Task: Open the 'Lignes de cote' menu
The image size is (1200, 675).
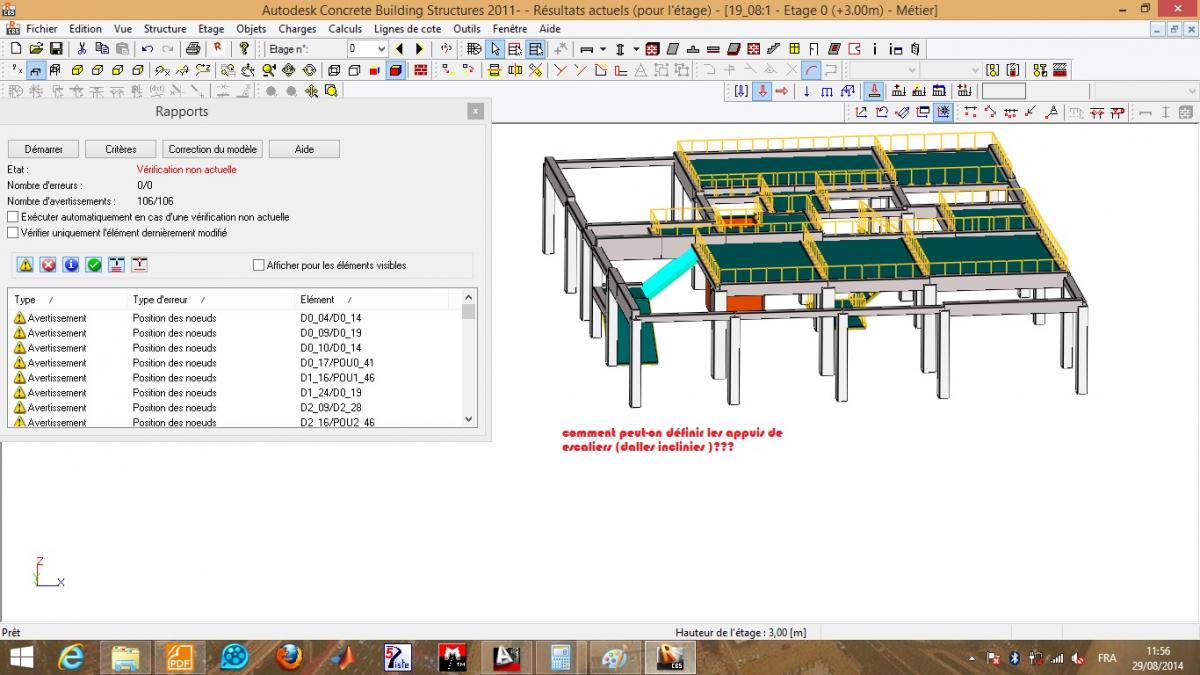Action: (x=408, y=29)
